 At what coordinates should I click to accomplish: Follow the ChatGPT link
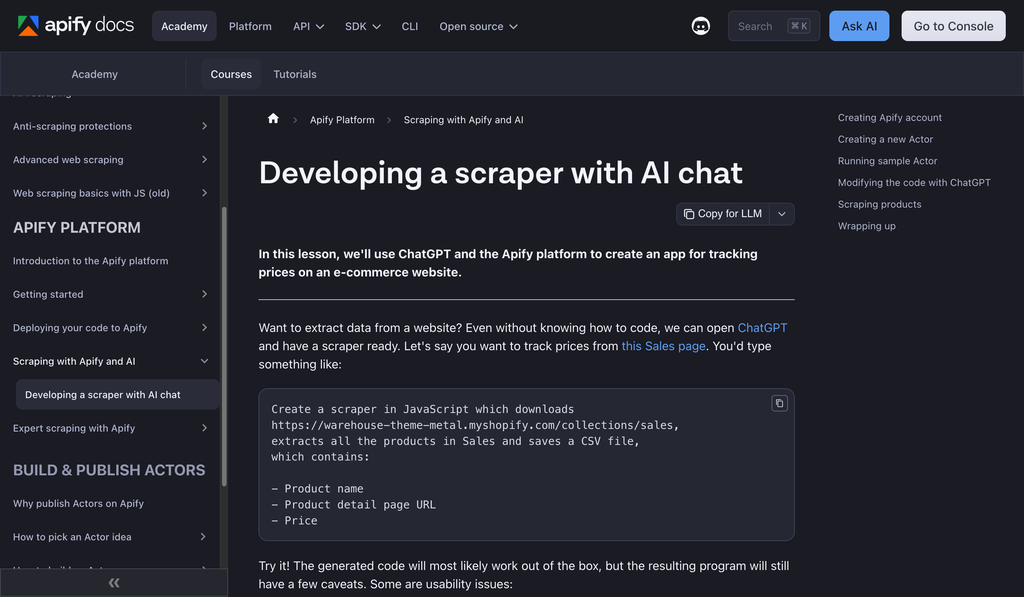pos(762,328)
